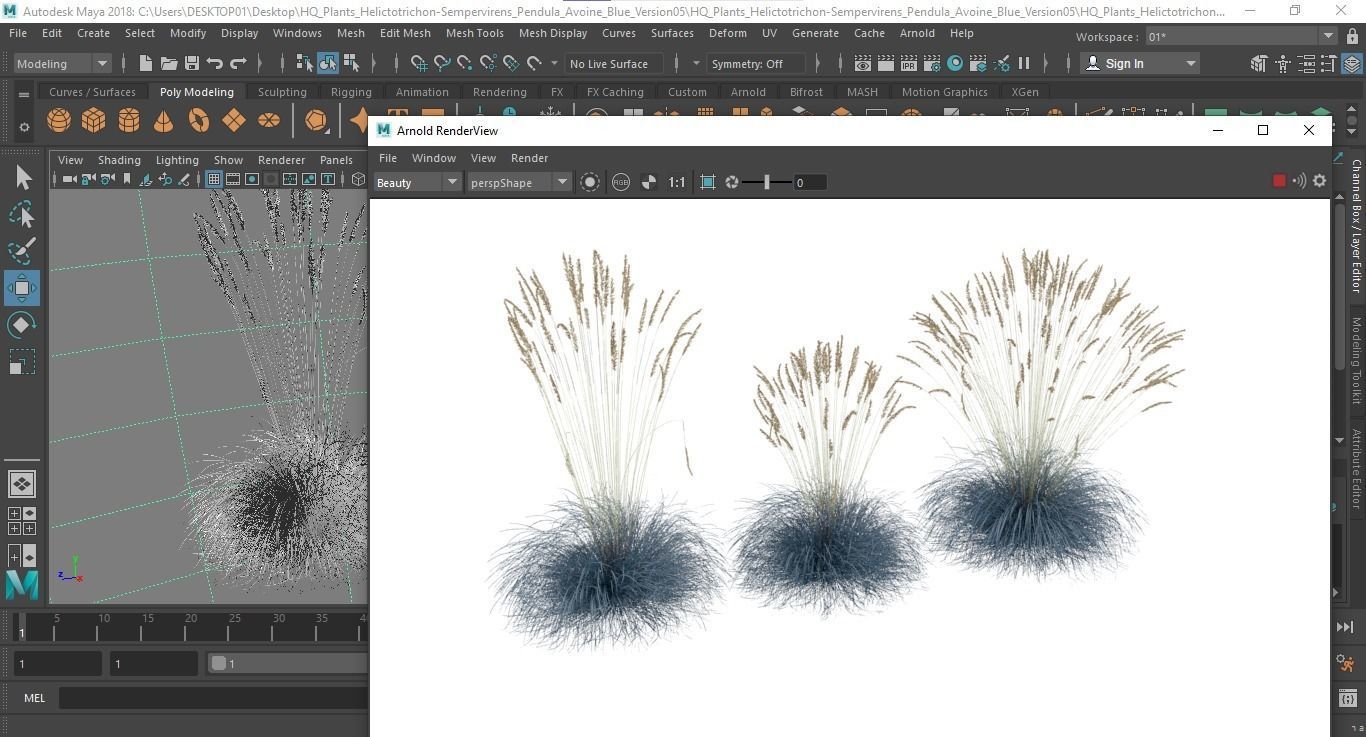Open the Arnold menu in main menu bar
The width and height of the screenshot is (1366, 737).
[917, 33]
